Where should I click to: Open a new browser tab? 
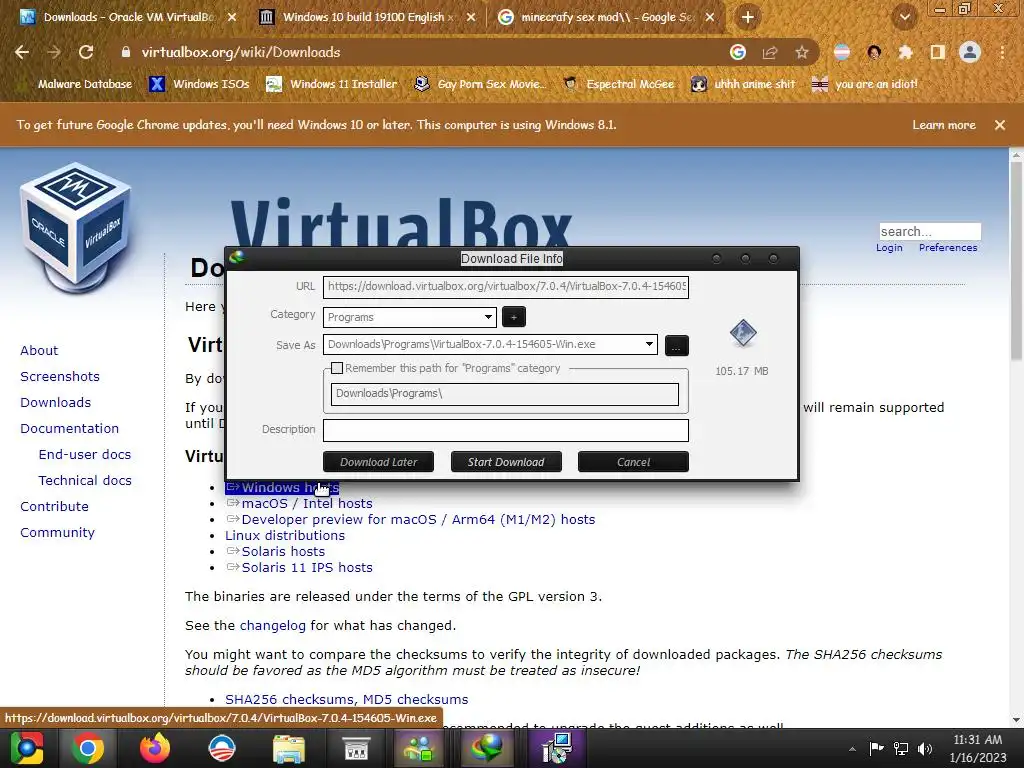click(x=748, y=18)
